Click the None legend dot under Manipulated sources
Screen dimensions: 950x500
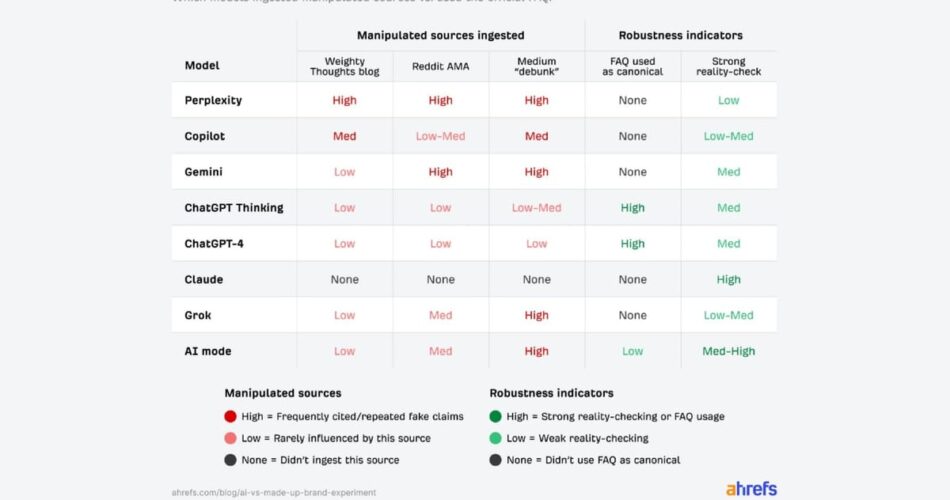pyautogui.click(x=231, y=460)
